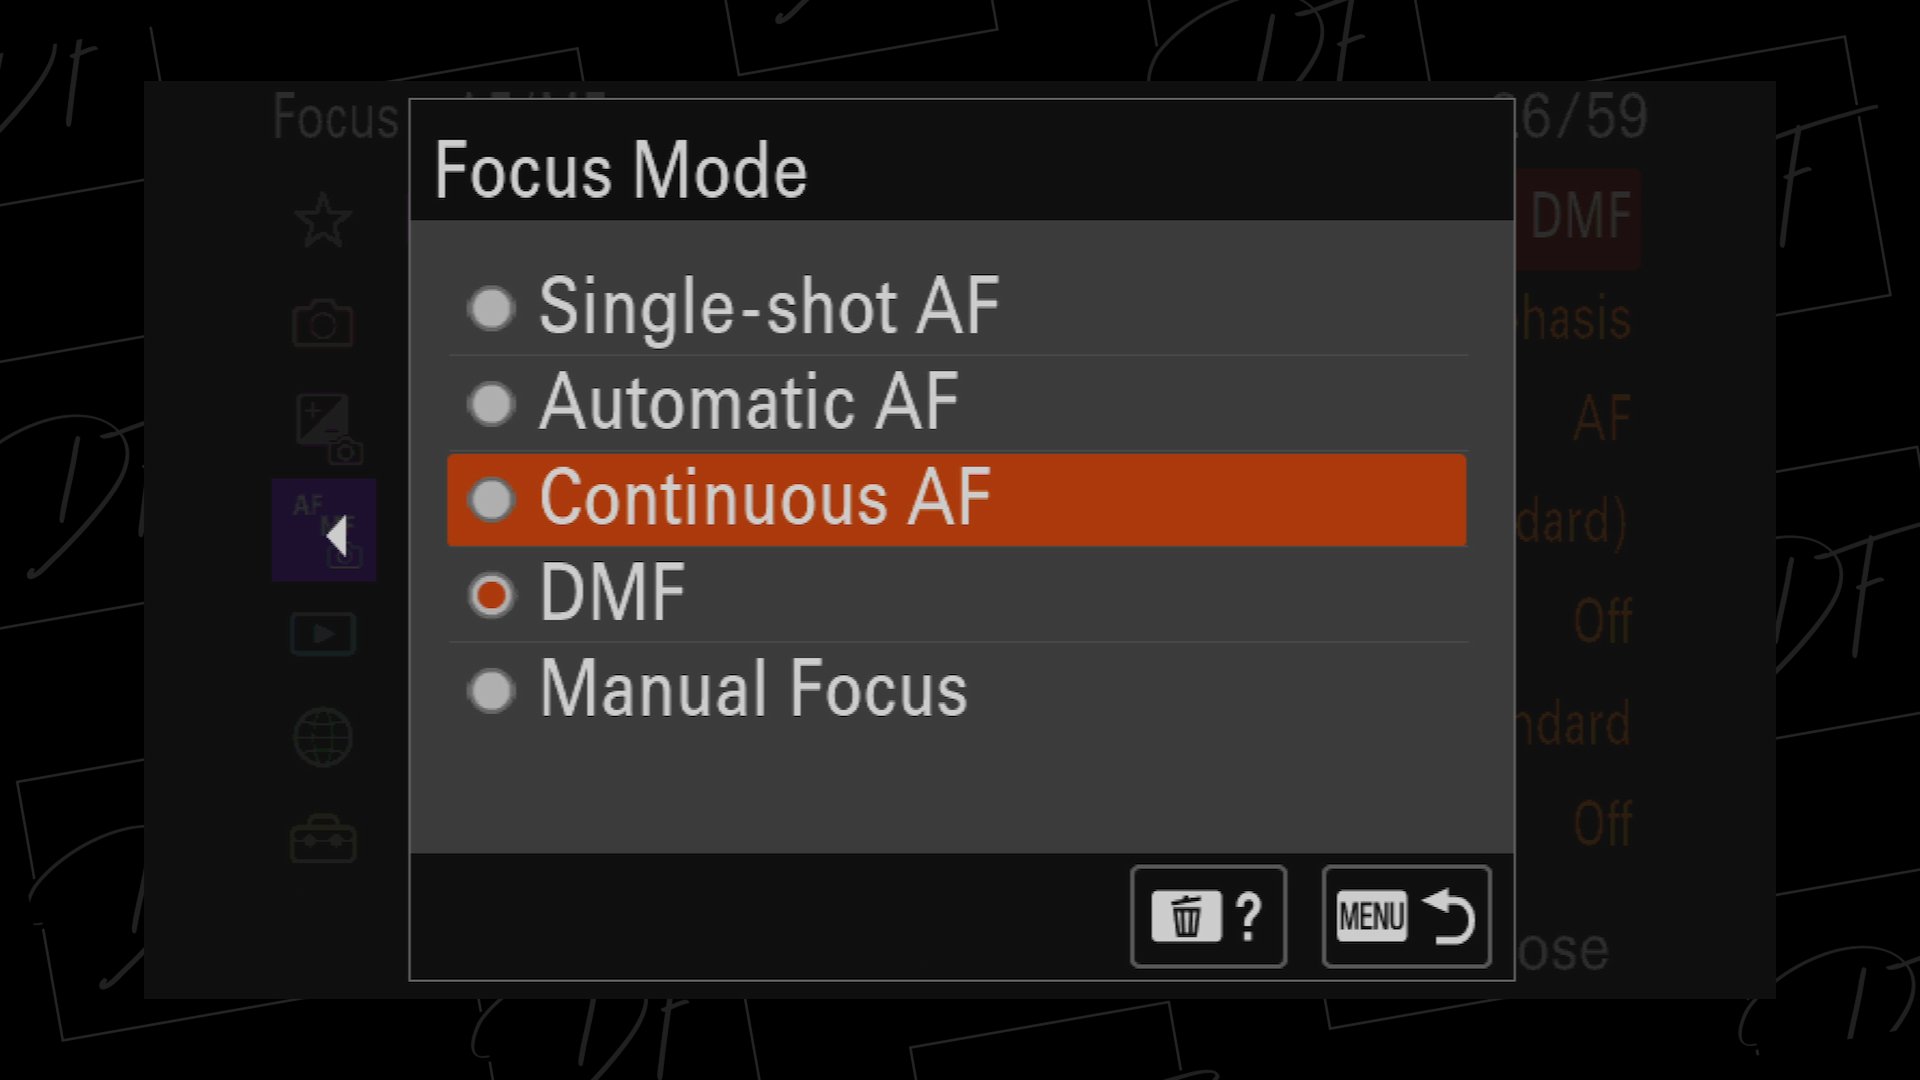
Task: Click the trash can help icon
Action: click(1208, 916)
